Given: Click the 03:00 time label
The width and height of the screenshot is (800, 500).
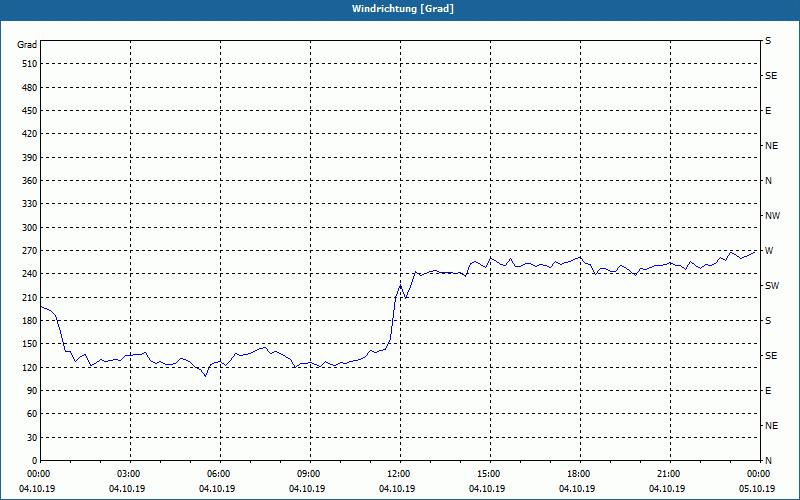Looking at the screenshot, I should click(128, 474).
